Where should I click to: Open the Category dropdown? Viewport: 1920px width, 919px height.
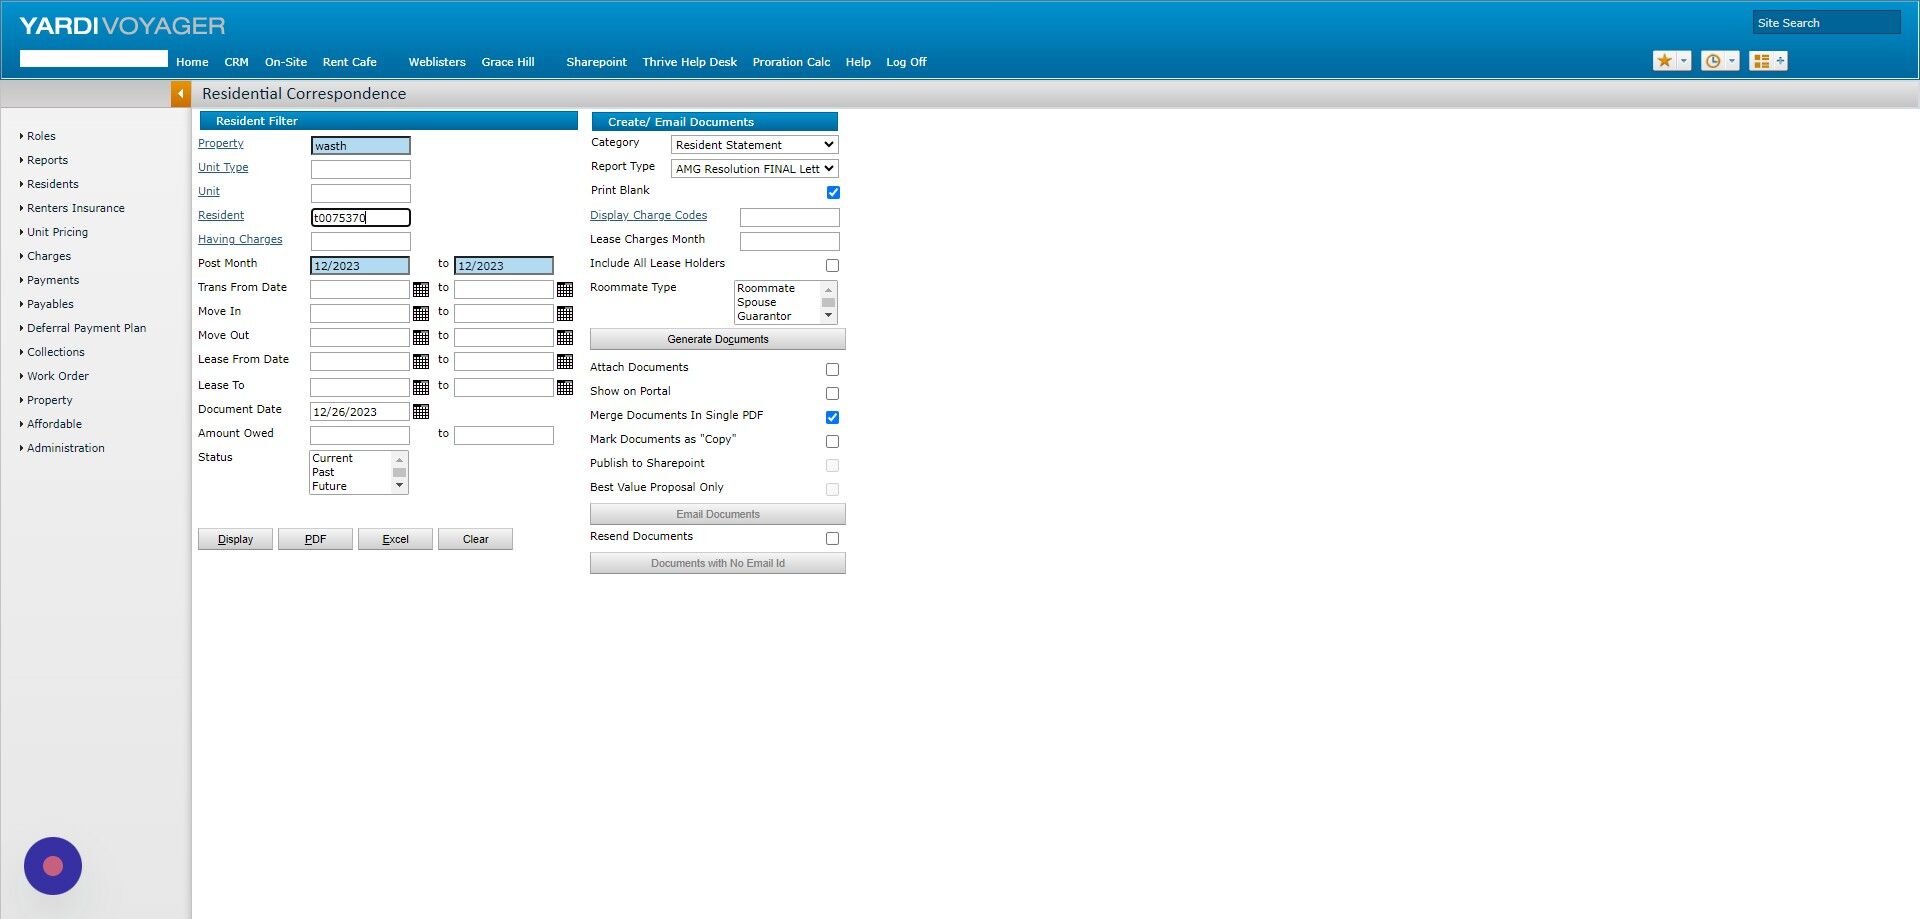click(x=754, y=145)
